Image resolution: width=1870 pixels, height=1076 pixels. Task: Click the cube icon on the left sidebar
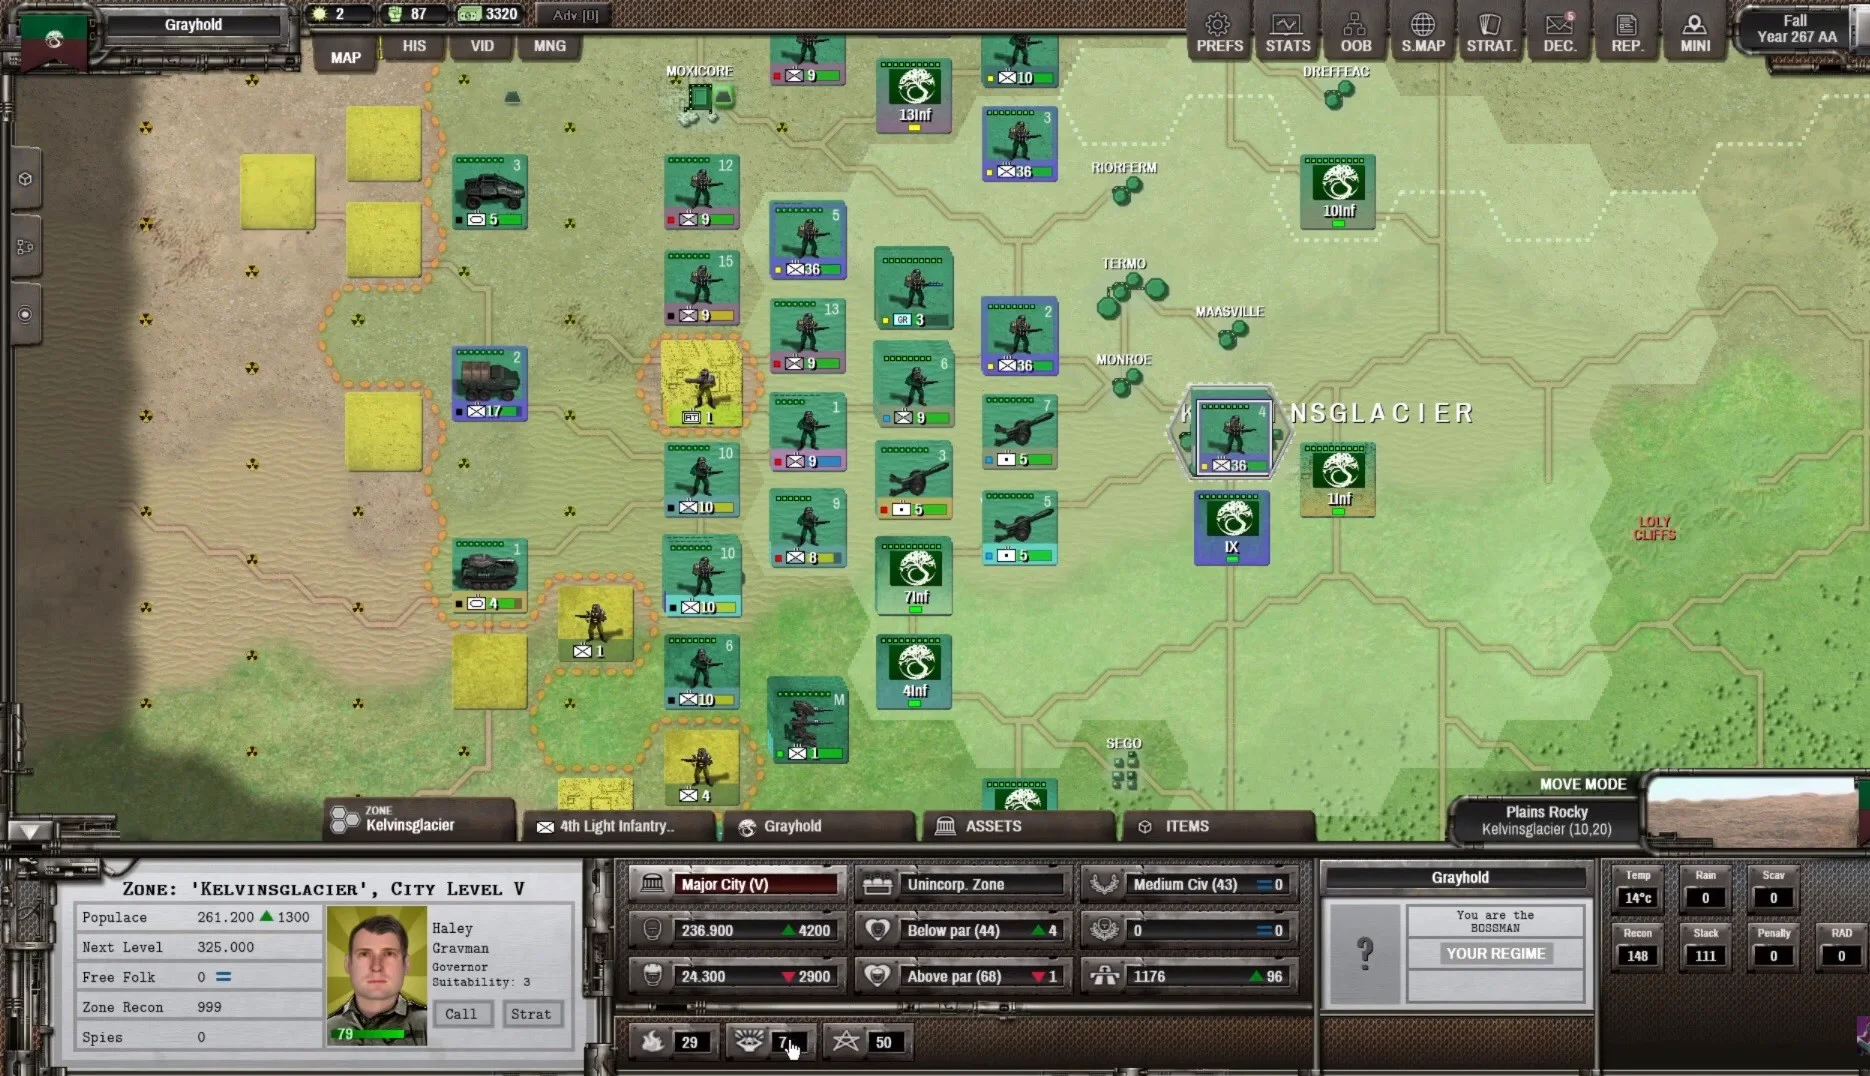[x=24, y=179]
